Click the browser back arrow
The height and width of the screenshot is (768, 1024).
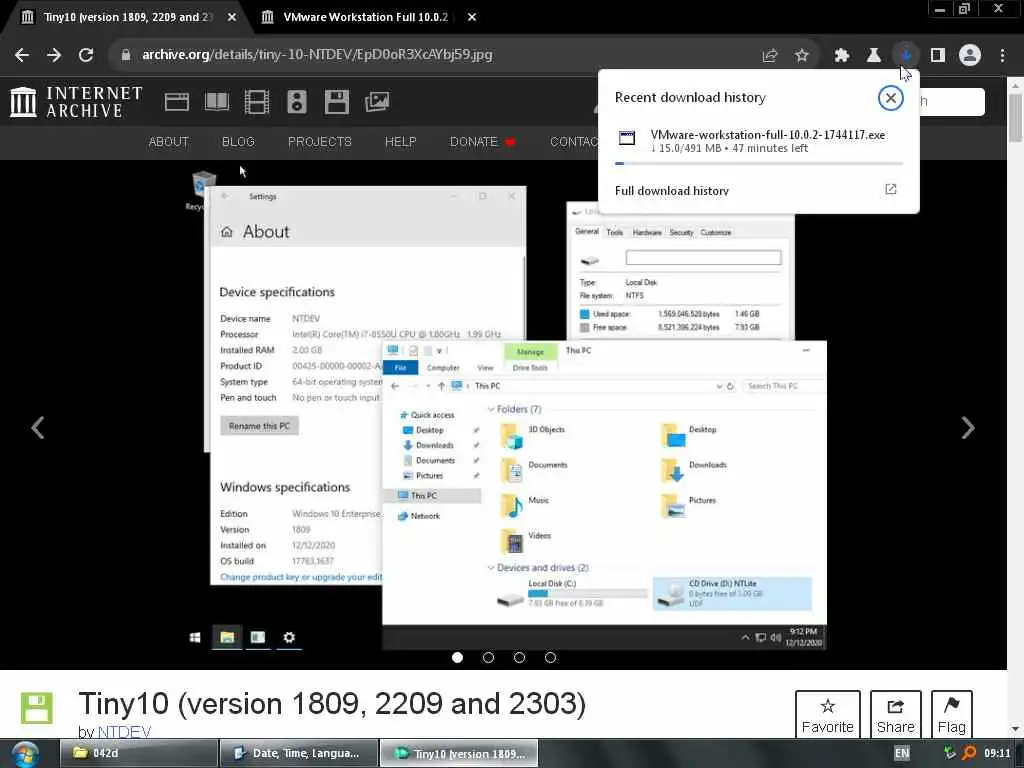(x=22, y=55)
